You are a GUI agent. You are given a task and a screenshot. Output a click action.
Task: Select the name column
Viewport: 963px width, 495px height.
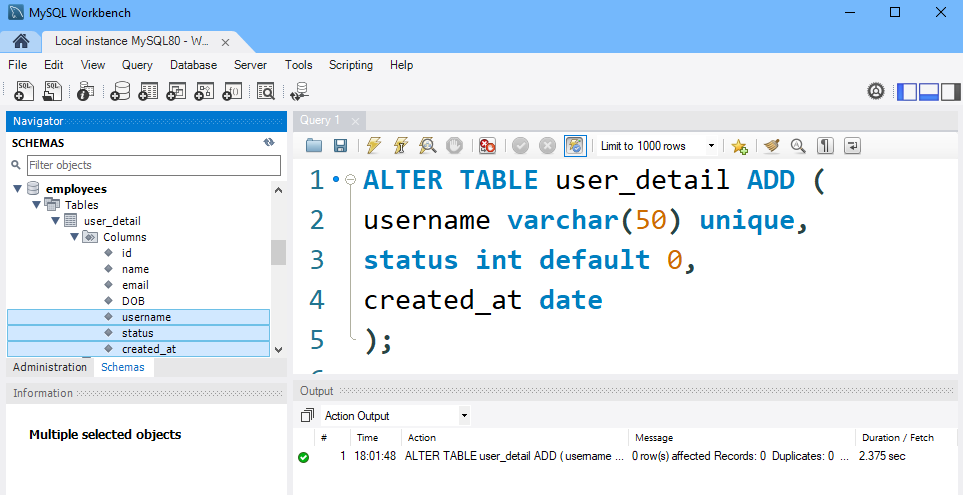135,269
